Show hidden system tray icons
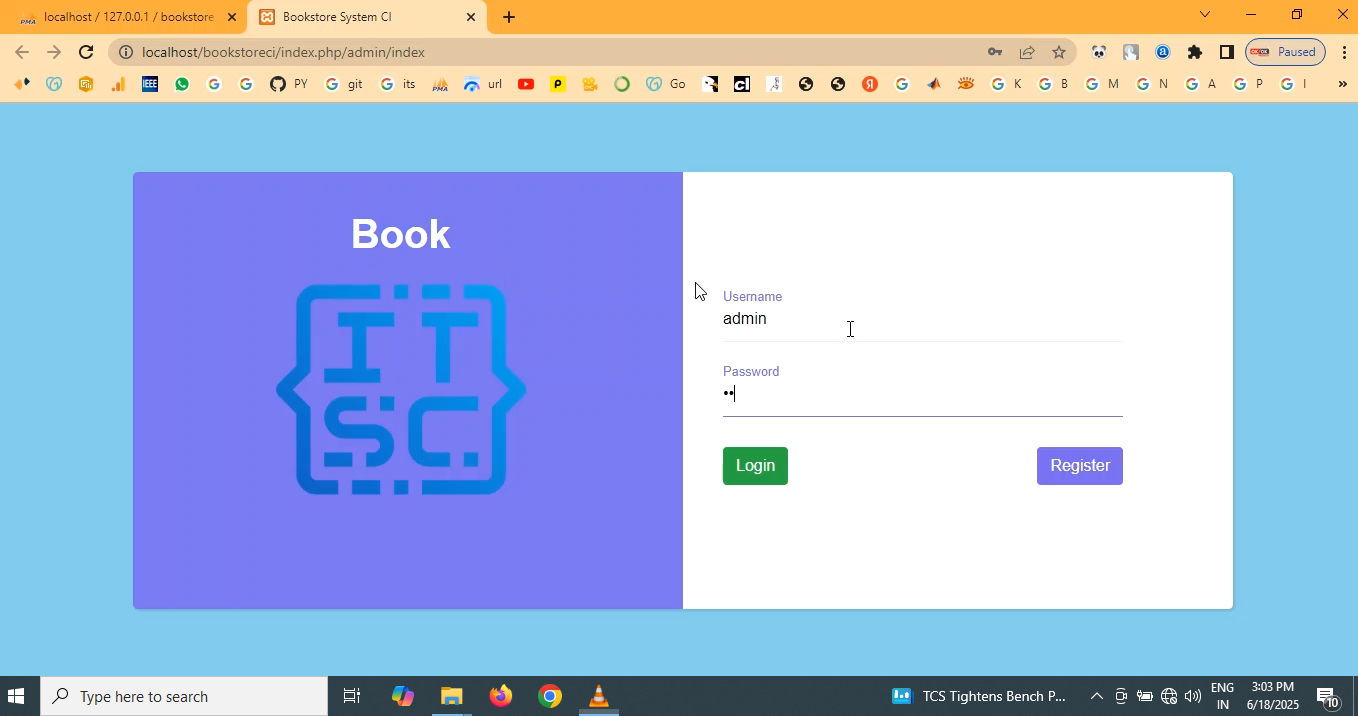The image size is (1358, 716). tap(1096, 696)
